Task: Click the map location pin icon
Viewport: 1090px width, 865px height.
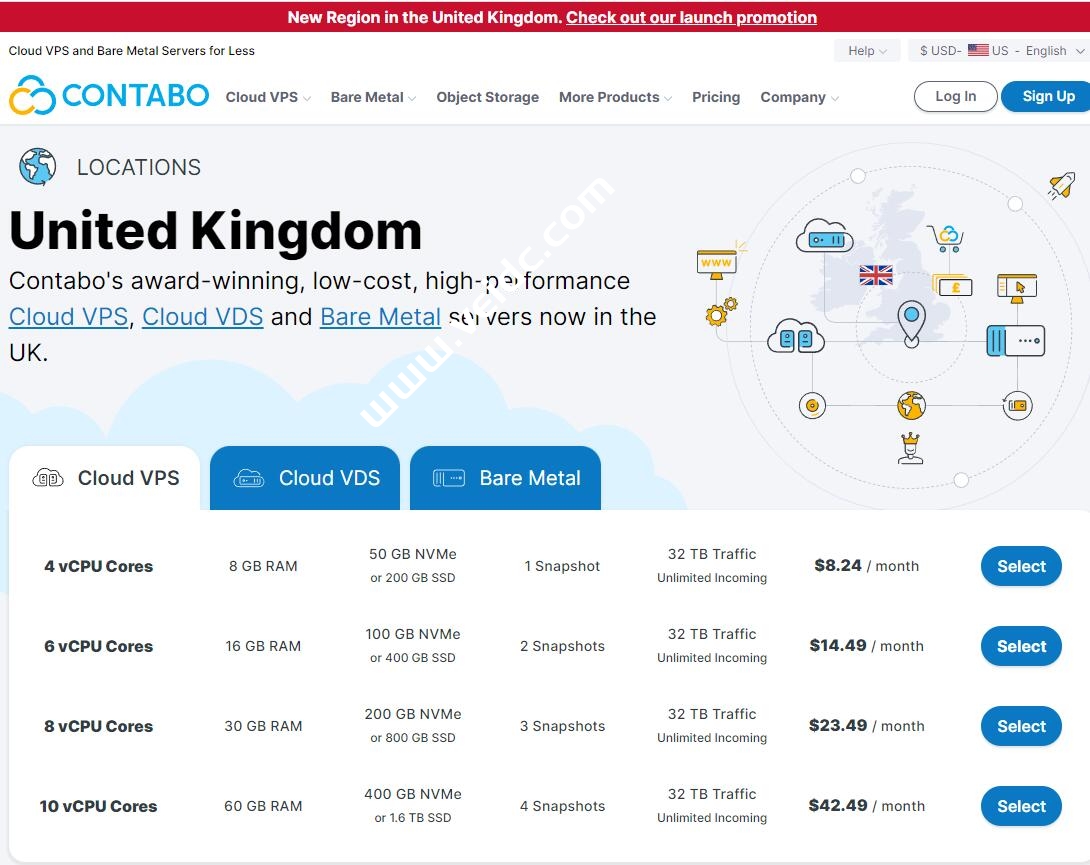Action: [911, 323]
